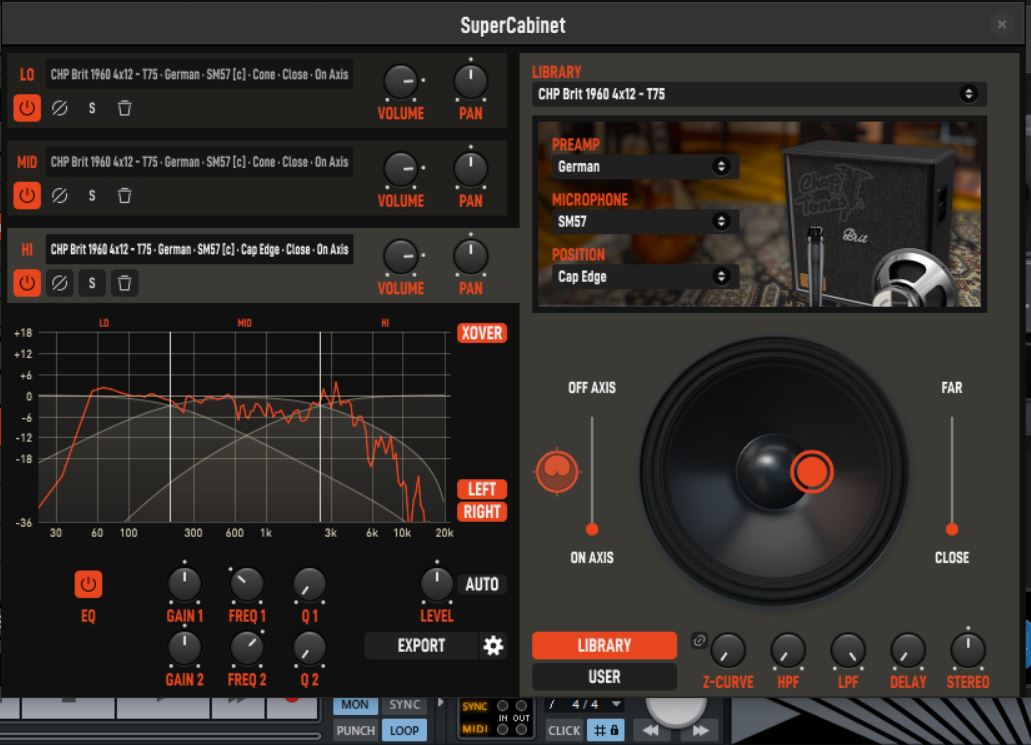The height and width of the screenshot is (745, 1031).
Task: Toggle the LEFT channel button
Action: (x=482, y=489)
